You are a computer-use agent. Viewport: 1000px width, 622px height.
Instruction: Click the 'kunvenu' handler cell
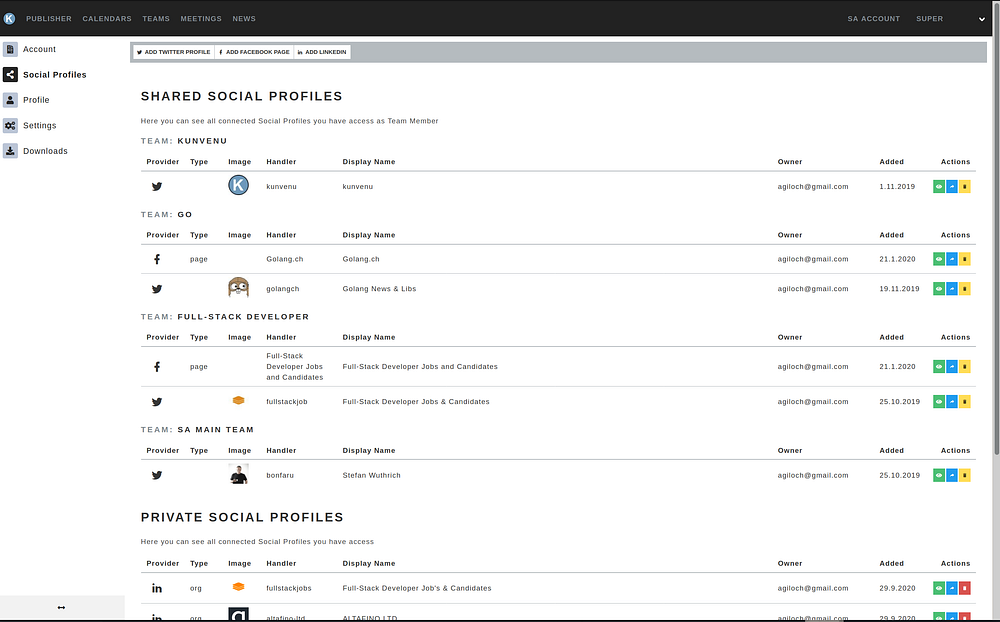click(281, 187)
